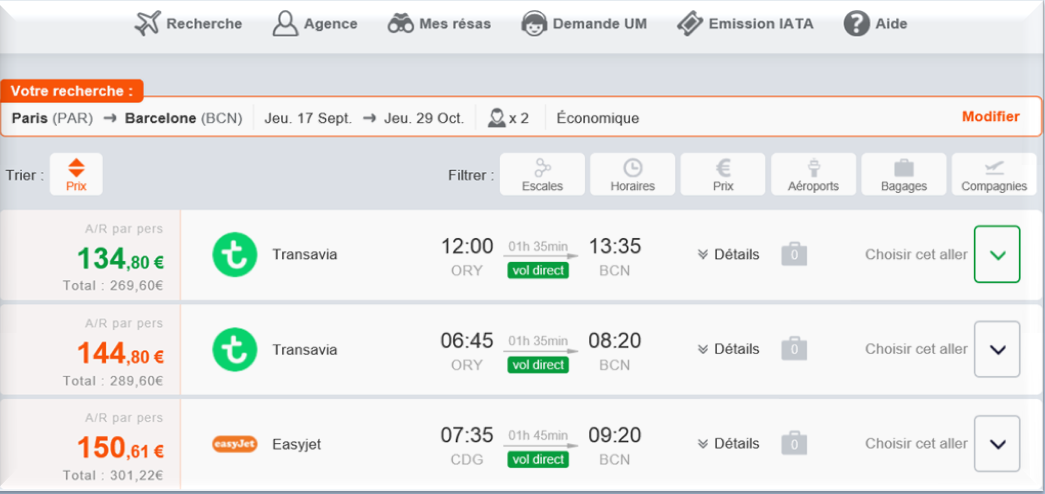Choose the 06:45 flight with chevron button
The image size is (1045, 494).
tap(997, 349)
